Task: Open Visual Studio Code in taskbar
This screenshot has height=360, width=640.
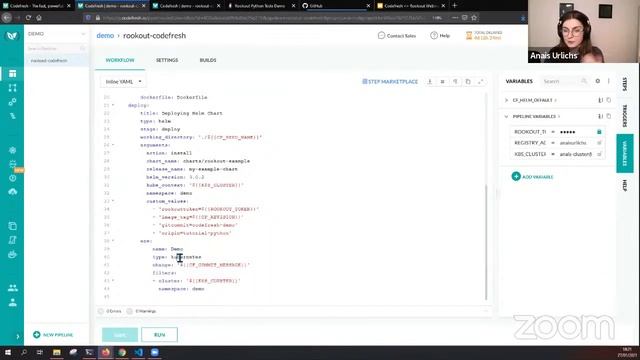Action: pyautogui.click(x=138, y=352)
